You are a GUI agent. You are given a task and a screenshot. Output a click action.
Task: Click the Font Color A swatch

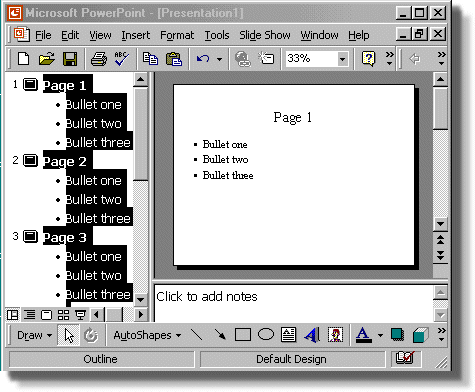click(363, 335)
